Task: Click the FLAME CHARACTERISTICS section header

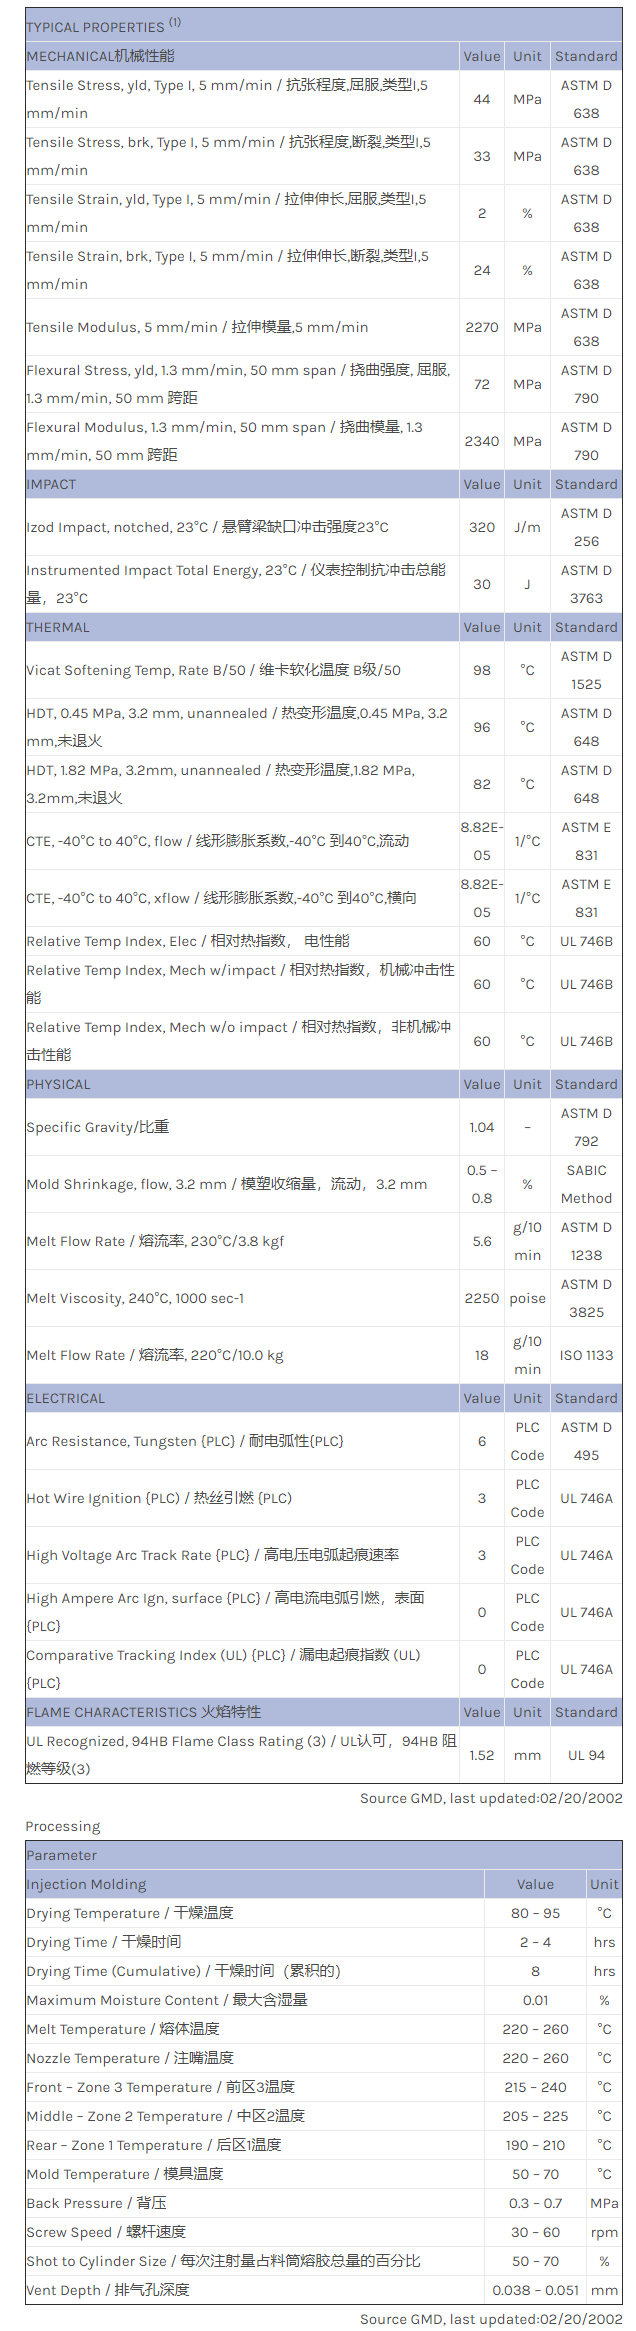Action: click(x=144, y=1713)
